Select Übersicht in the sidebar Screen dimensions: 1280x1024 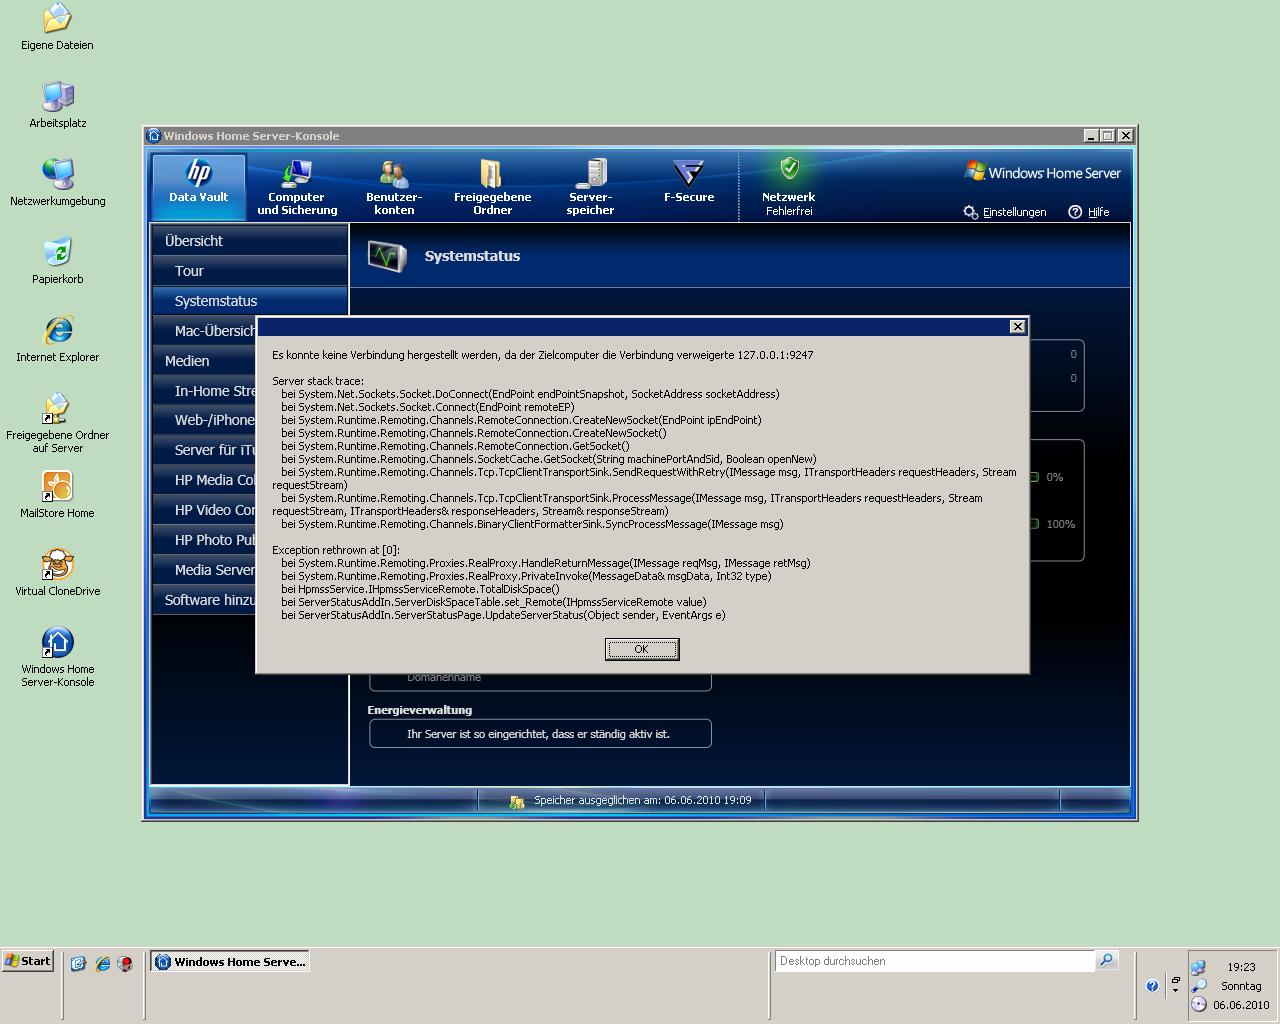(249, 241)
